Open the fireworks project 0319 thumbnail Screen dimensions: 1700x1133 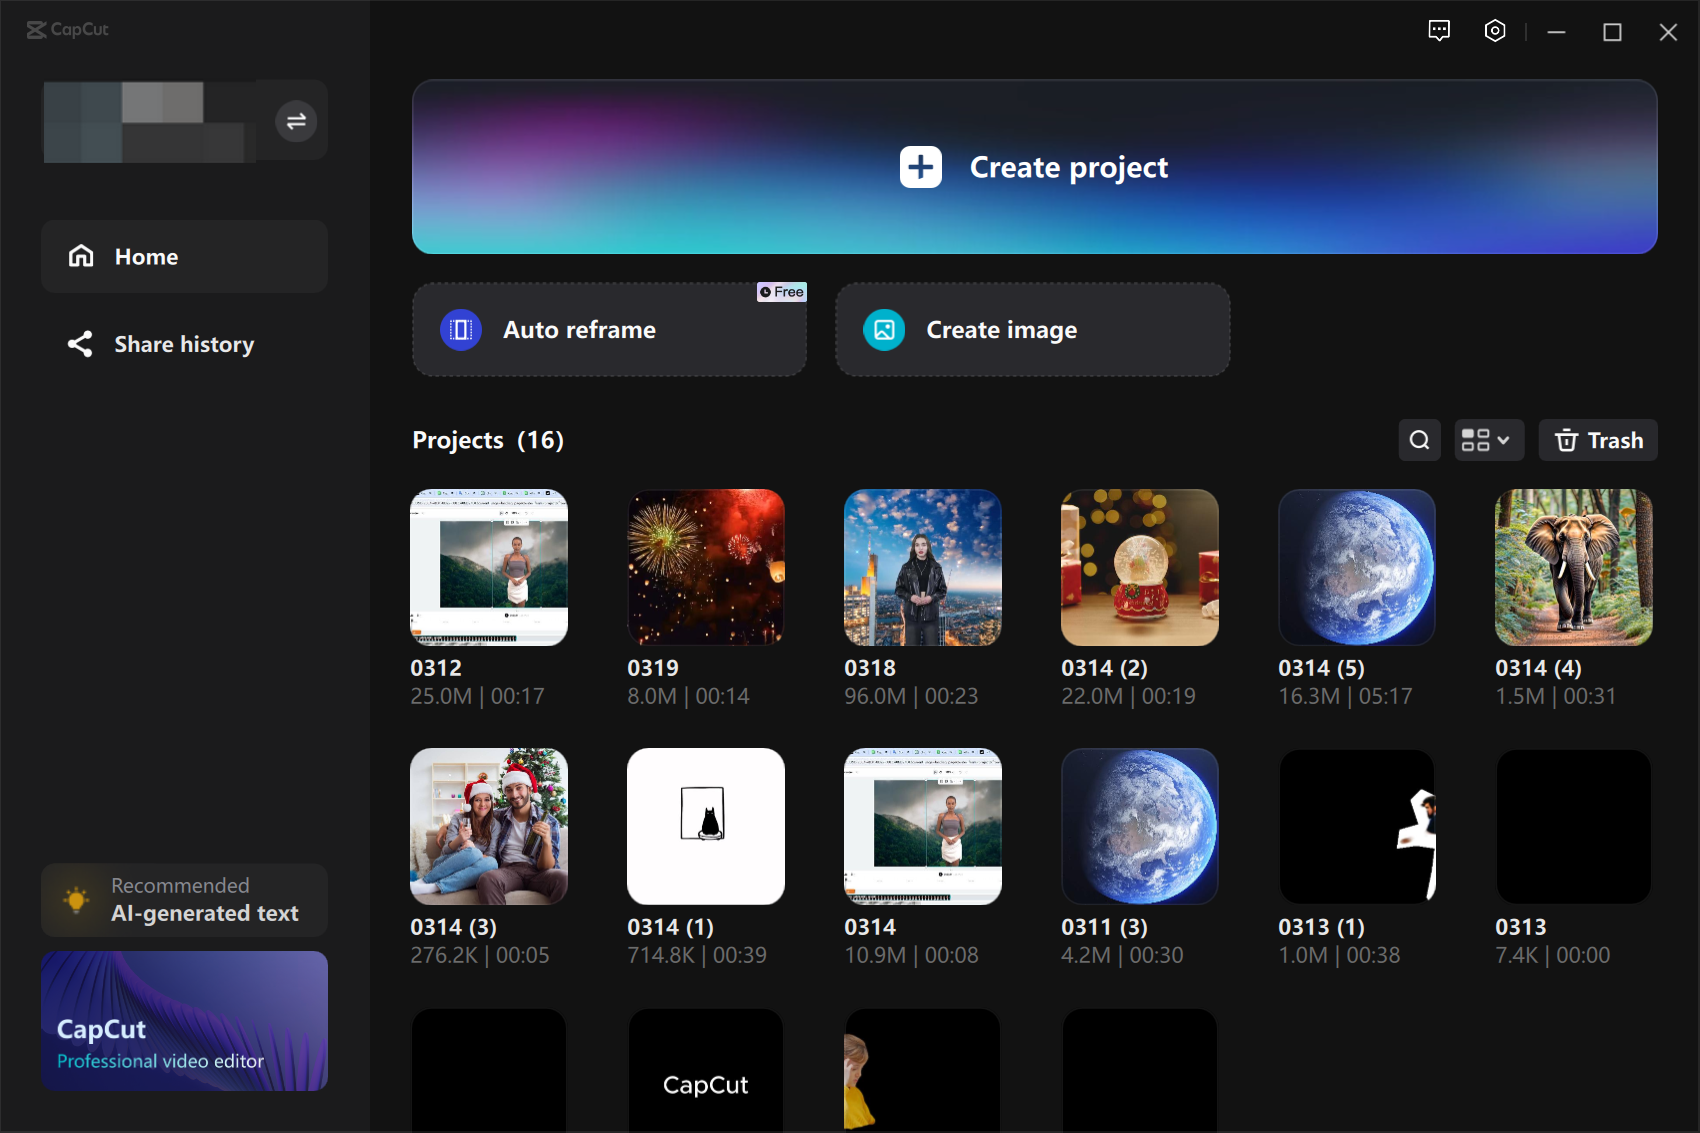pos(706,567)
